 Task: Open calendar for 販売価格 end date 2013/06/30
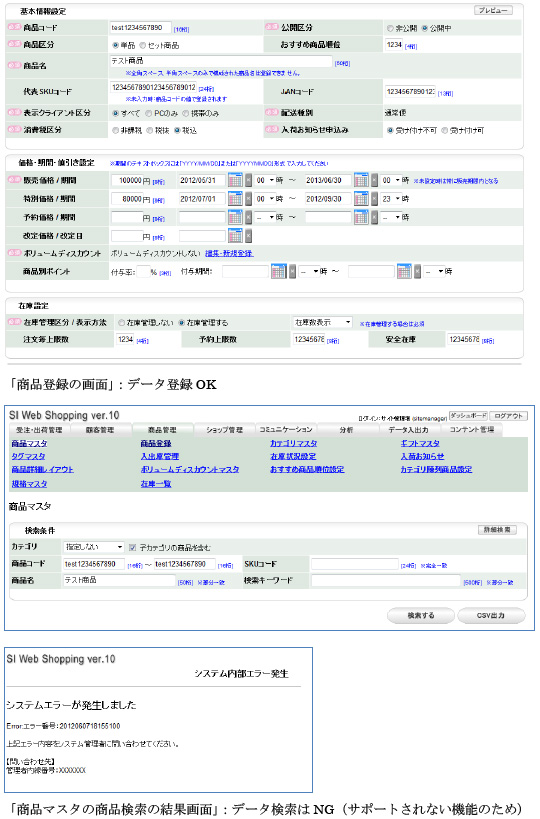(x=361, y=180)
